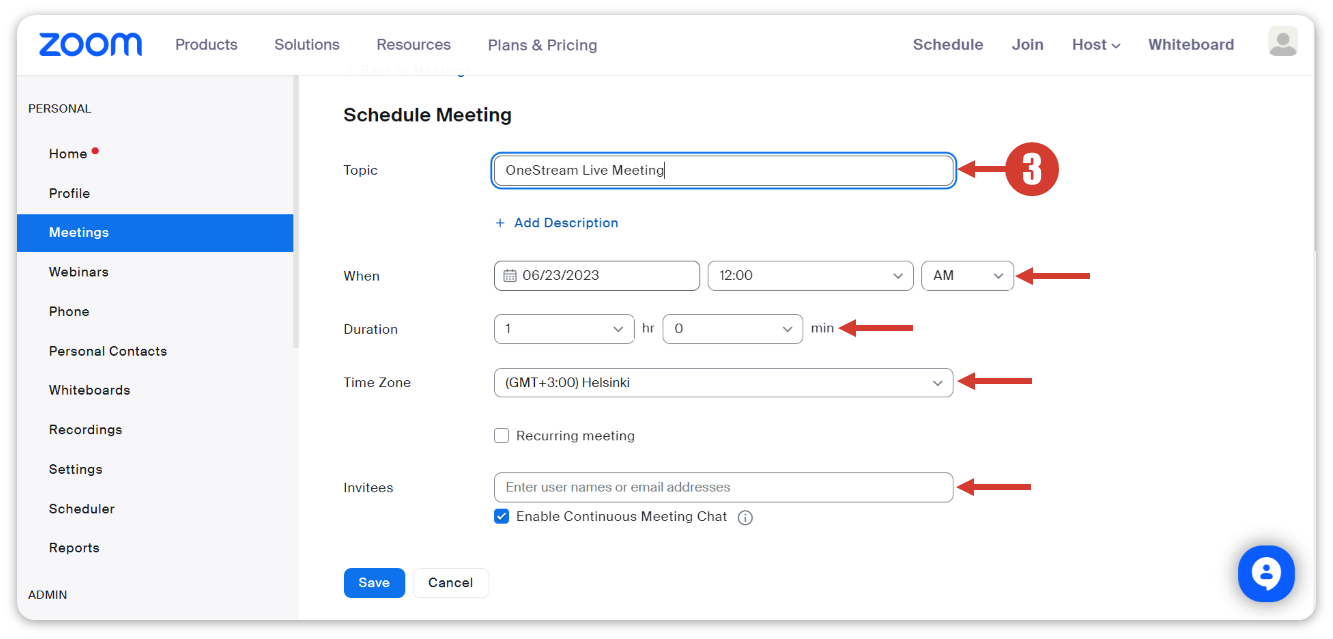Image resolution: width=1333 pixels, height=639 pixels.
Task: Open the duration minutes dropdown
Action: (x=732, y=329)
